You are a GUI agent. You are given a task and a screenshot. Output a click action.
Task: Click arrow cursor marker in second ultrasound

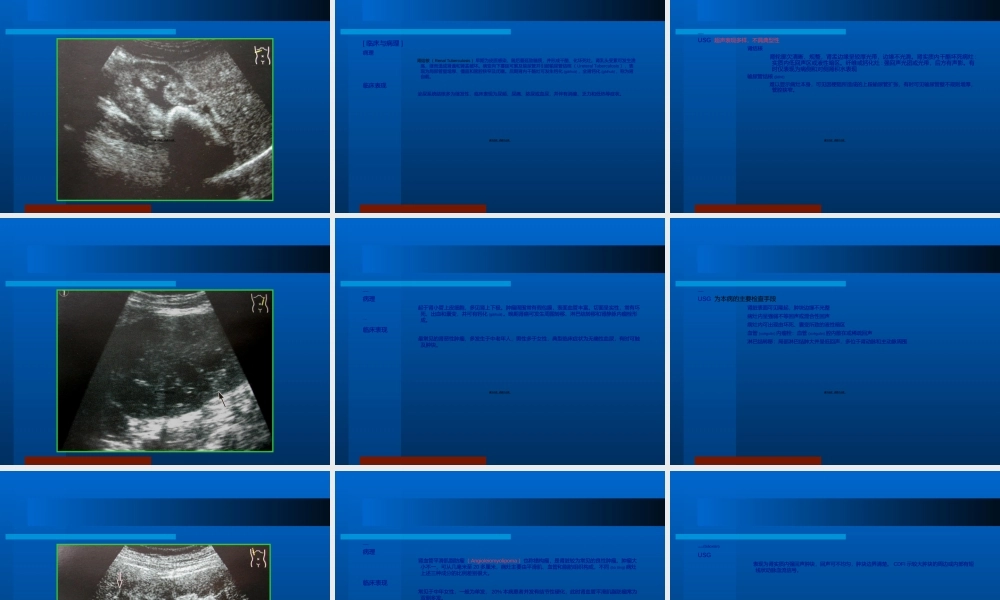tap(222, 398)
